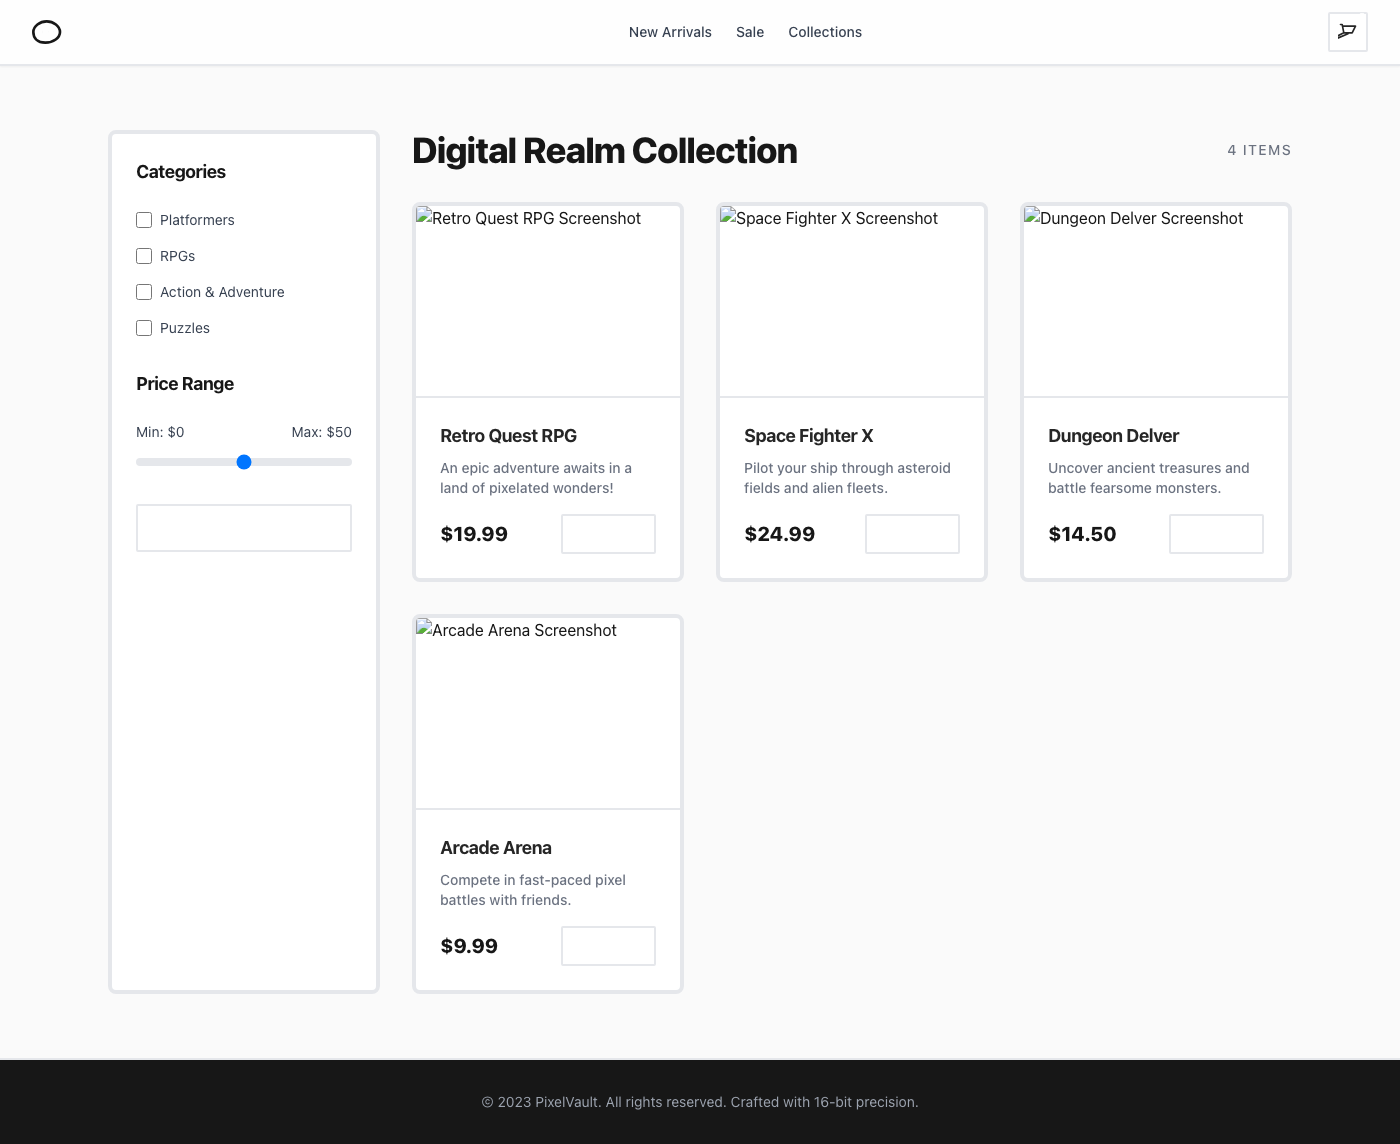Image resolution: width=1400 pixels, height=1144 pixels.
Task: Click the Space Fighter X product title
Action: point(808,436)
